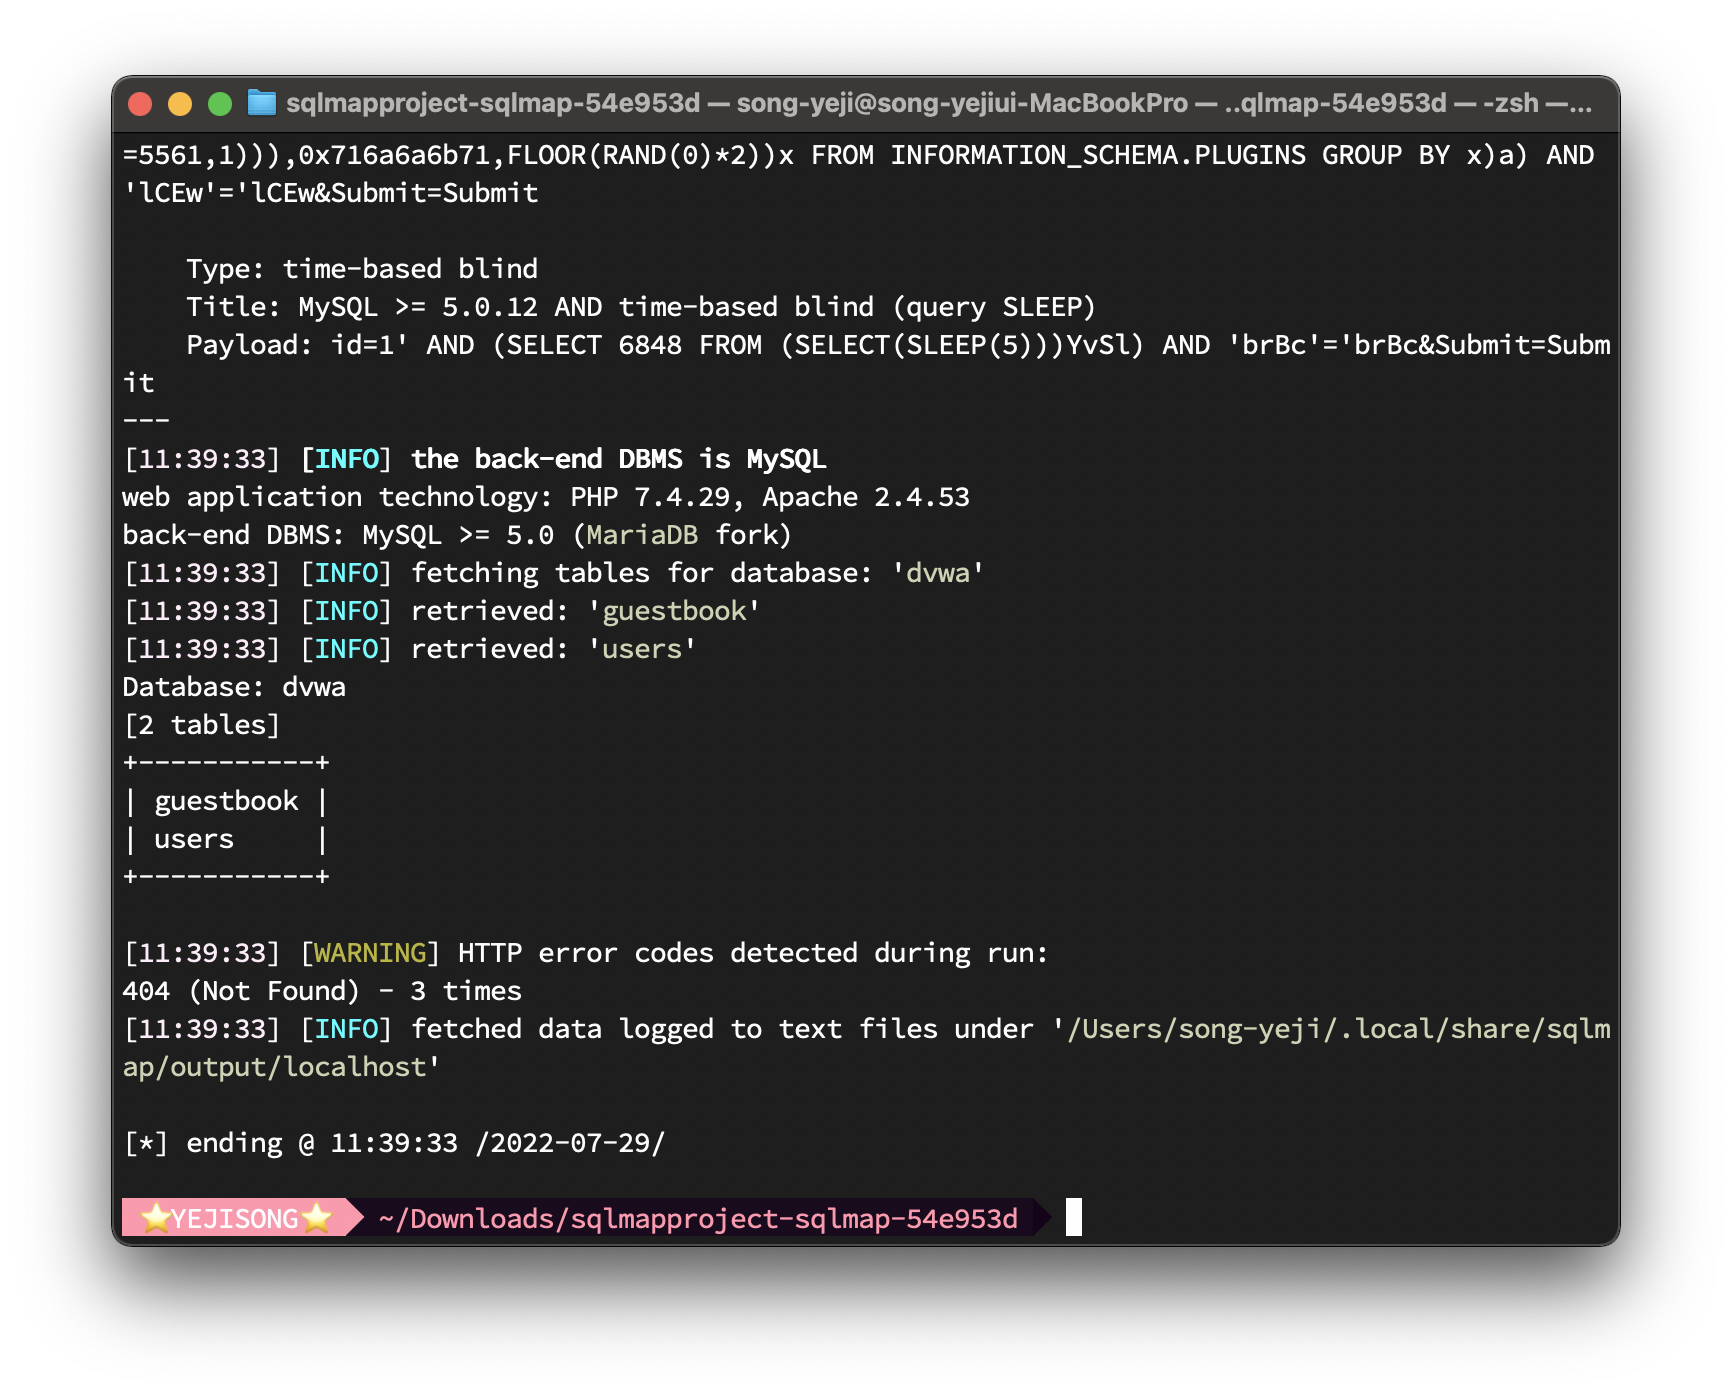Screen dimensions: 1732x1394
Task: Click the 'Type: time-based blind' line
Action: tap(362, 268)
